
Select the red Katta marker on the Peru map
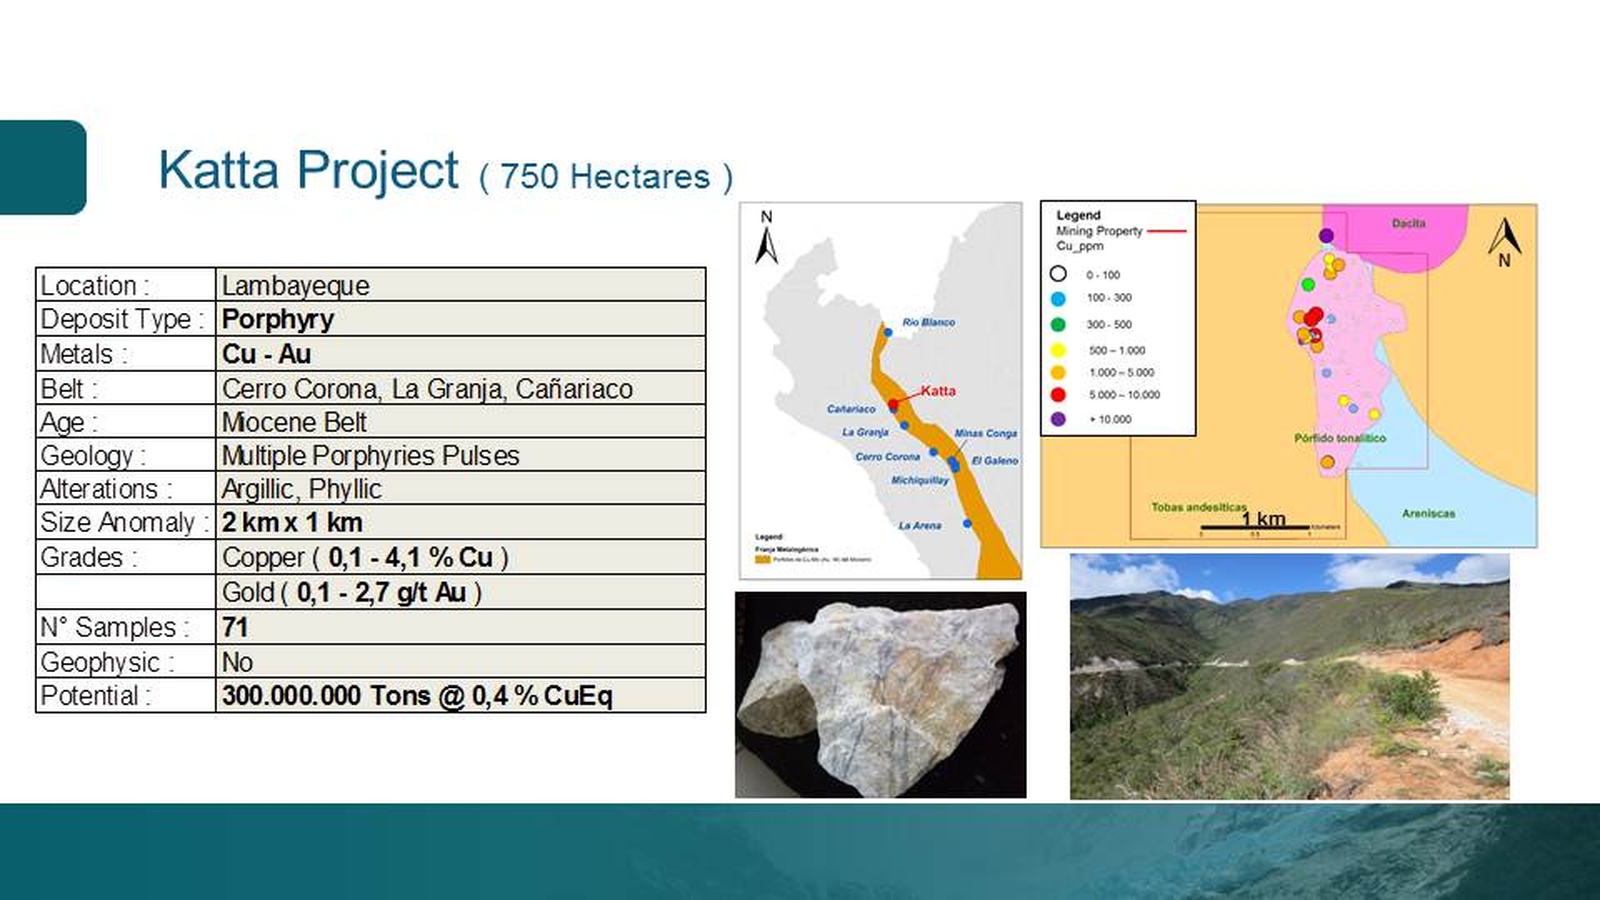click(x=893, y=404)
